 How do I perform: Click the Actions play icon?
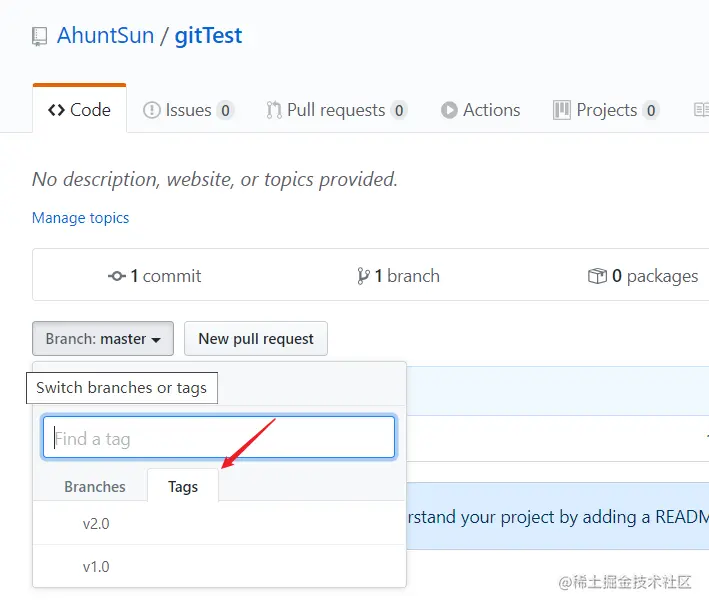[x=449, y=110]
